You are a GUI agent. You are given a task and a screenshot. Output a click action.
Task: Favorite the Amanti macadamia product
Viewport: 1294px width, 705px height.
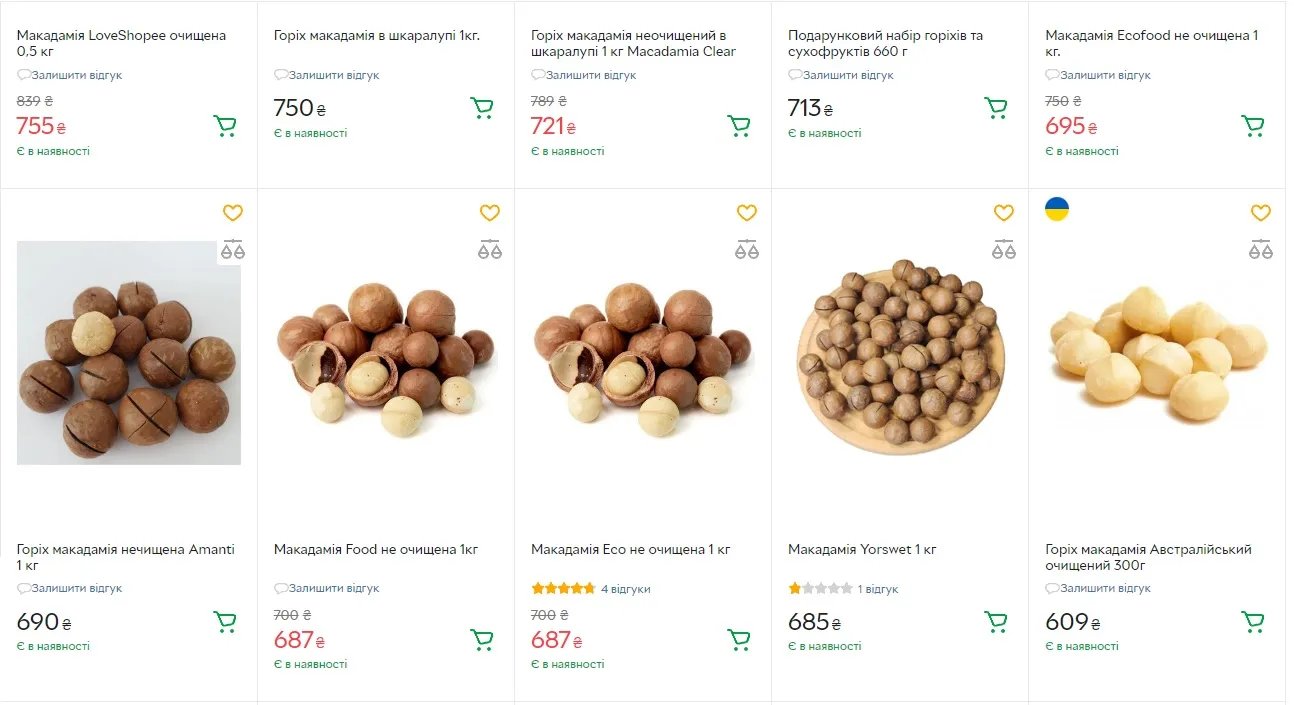pyautogui.click(x=233, y=213)
